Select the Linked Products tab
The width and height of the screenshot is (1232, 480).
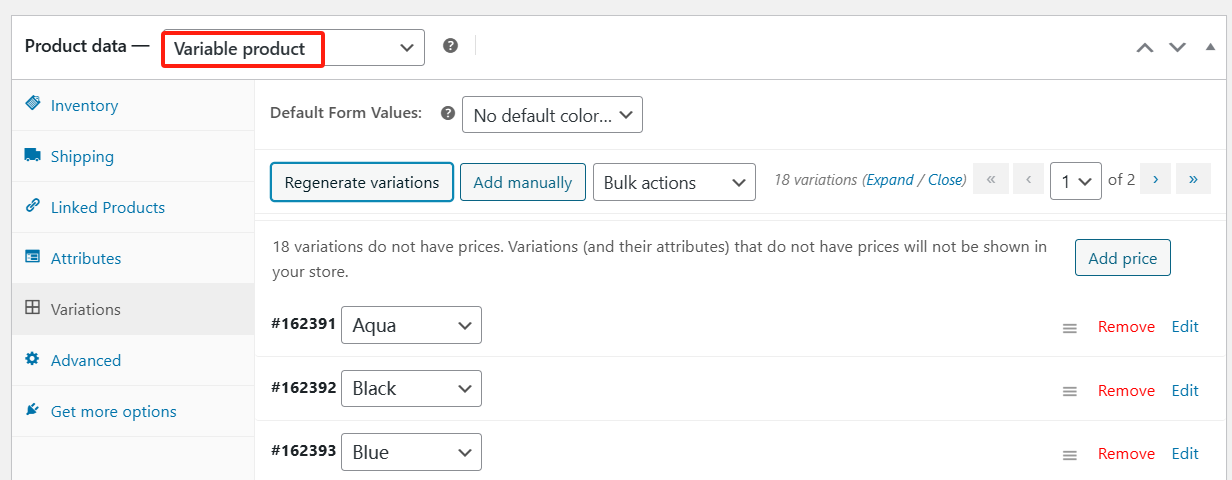tap(107, 208)
